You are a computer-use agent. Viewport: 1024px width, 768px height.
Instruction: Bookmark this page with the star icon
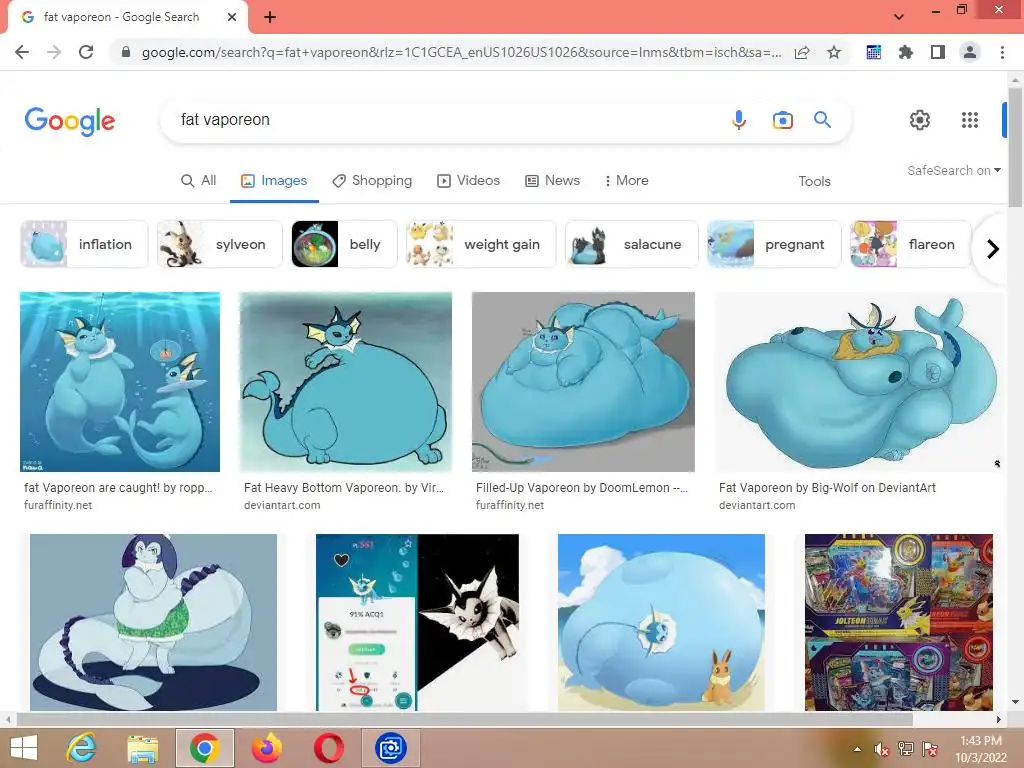click(834, 52)
